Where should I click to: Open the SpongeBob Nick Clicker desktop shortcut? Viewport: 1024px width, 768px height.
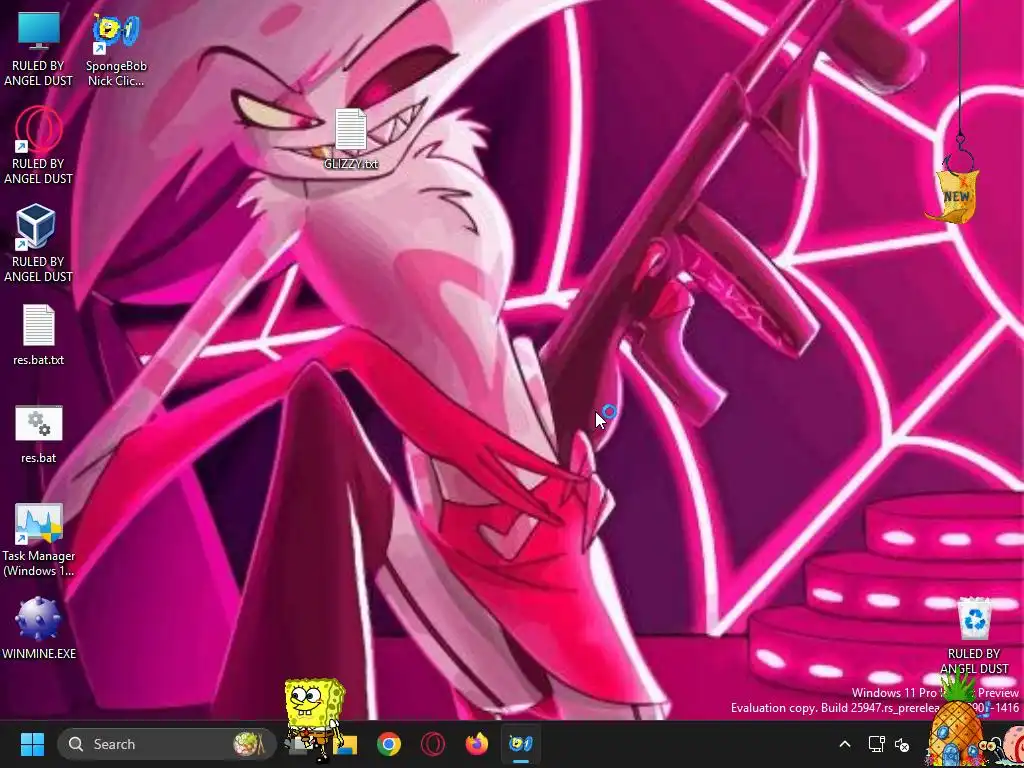[x=116, y=34]
